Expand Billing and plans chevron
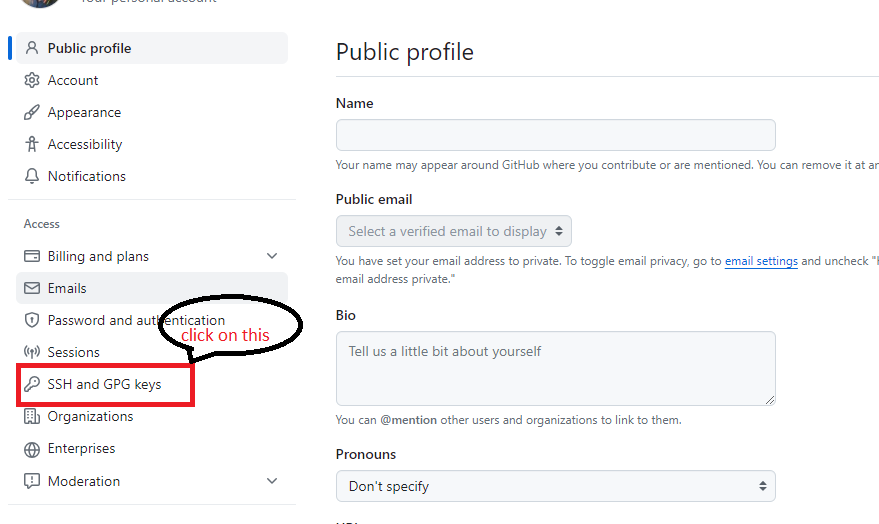This screenshot has width=879, height=524. [x=272, y=256]
